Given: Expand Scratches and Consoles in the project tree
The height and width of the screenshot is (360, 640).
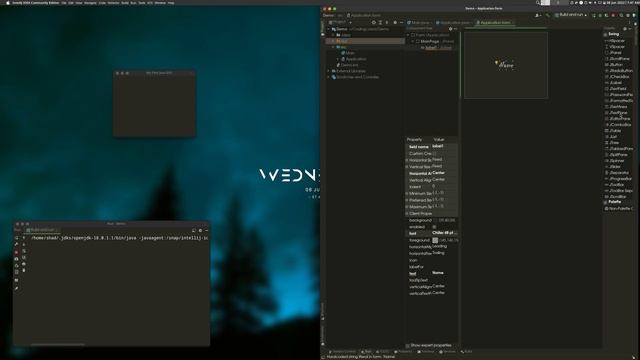Looking at the screenshot, I should 329,77.
